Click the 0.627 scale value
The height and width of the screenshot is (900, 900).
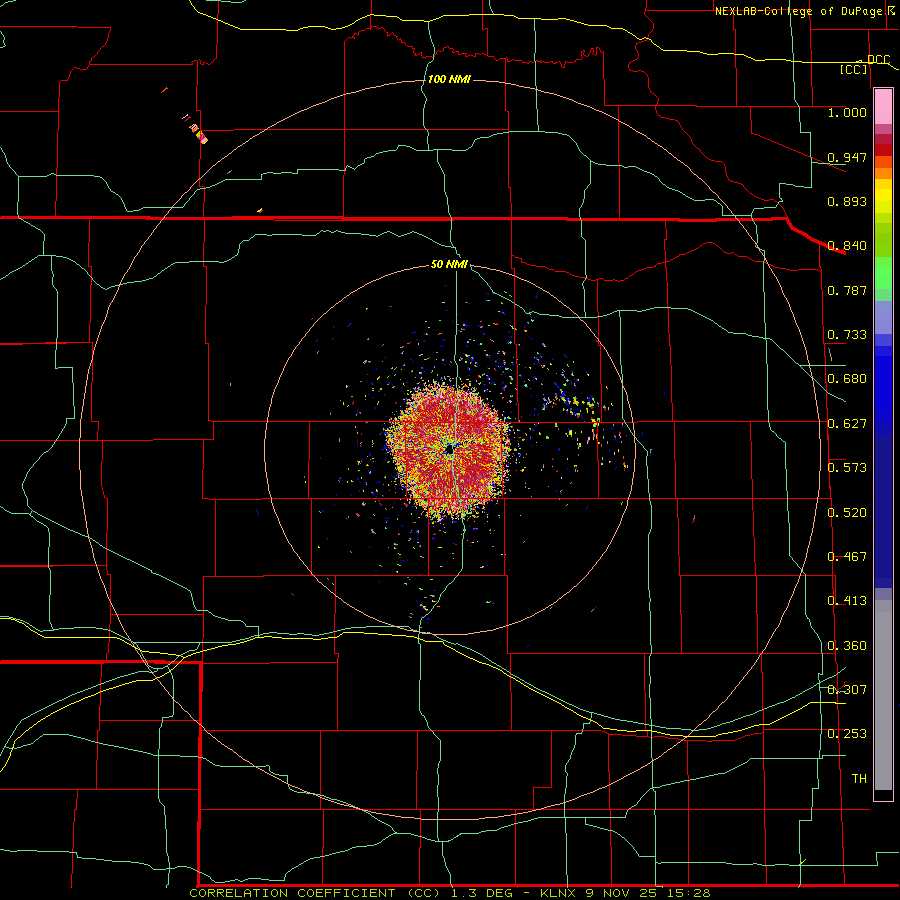click(x=847, y=423)
